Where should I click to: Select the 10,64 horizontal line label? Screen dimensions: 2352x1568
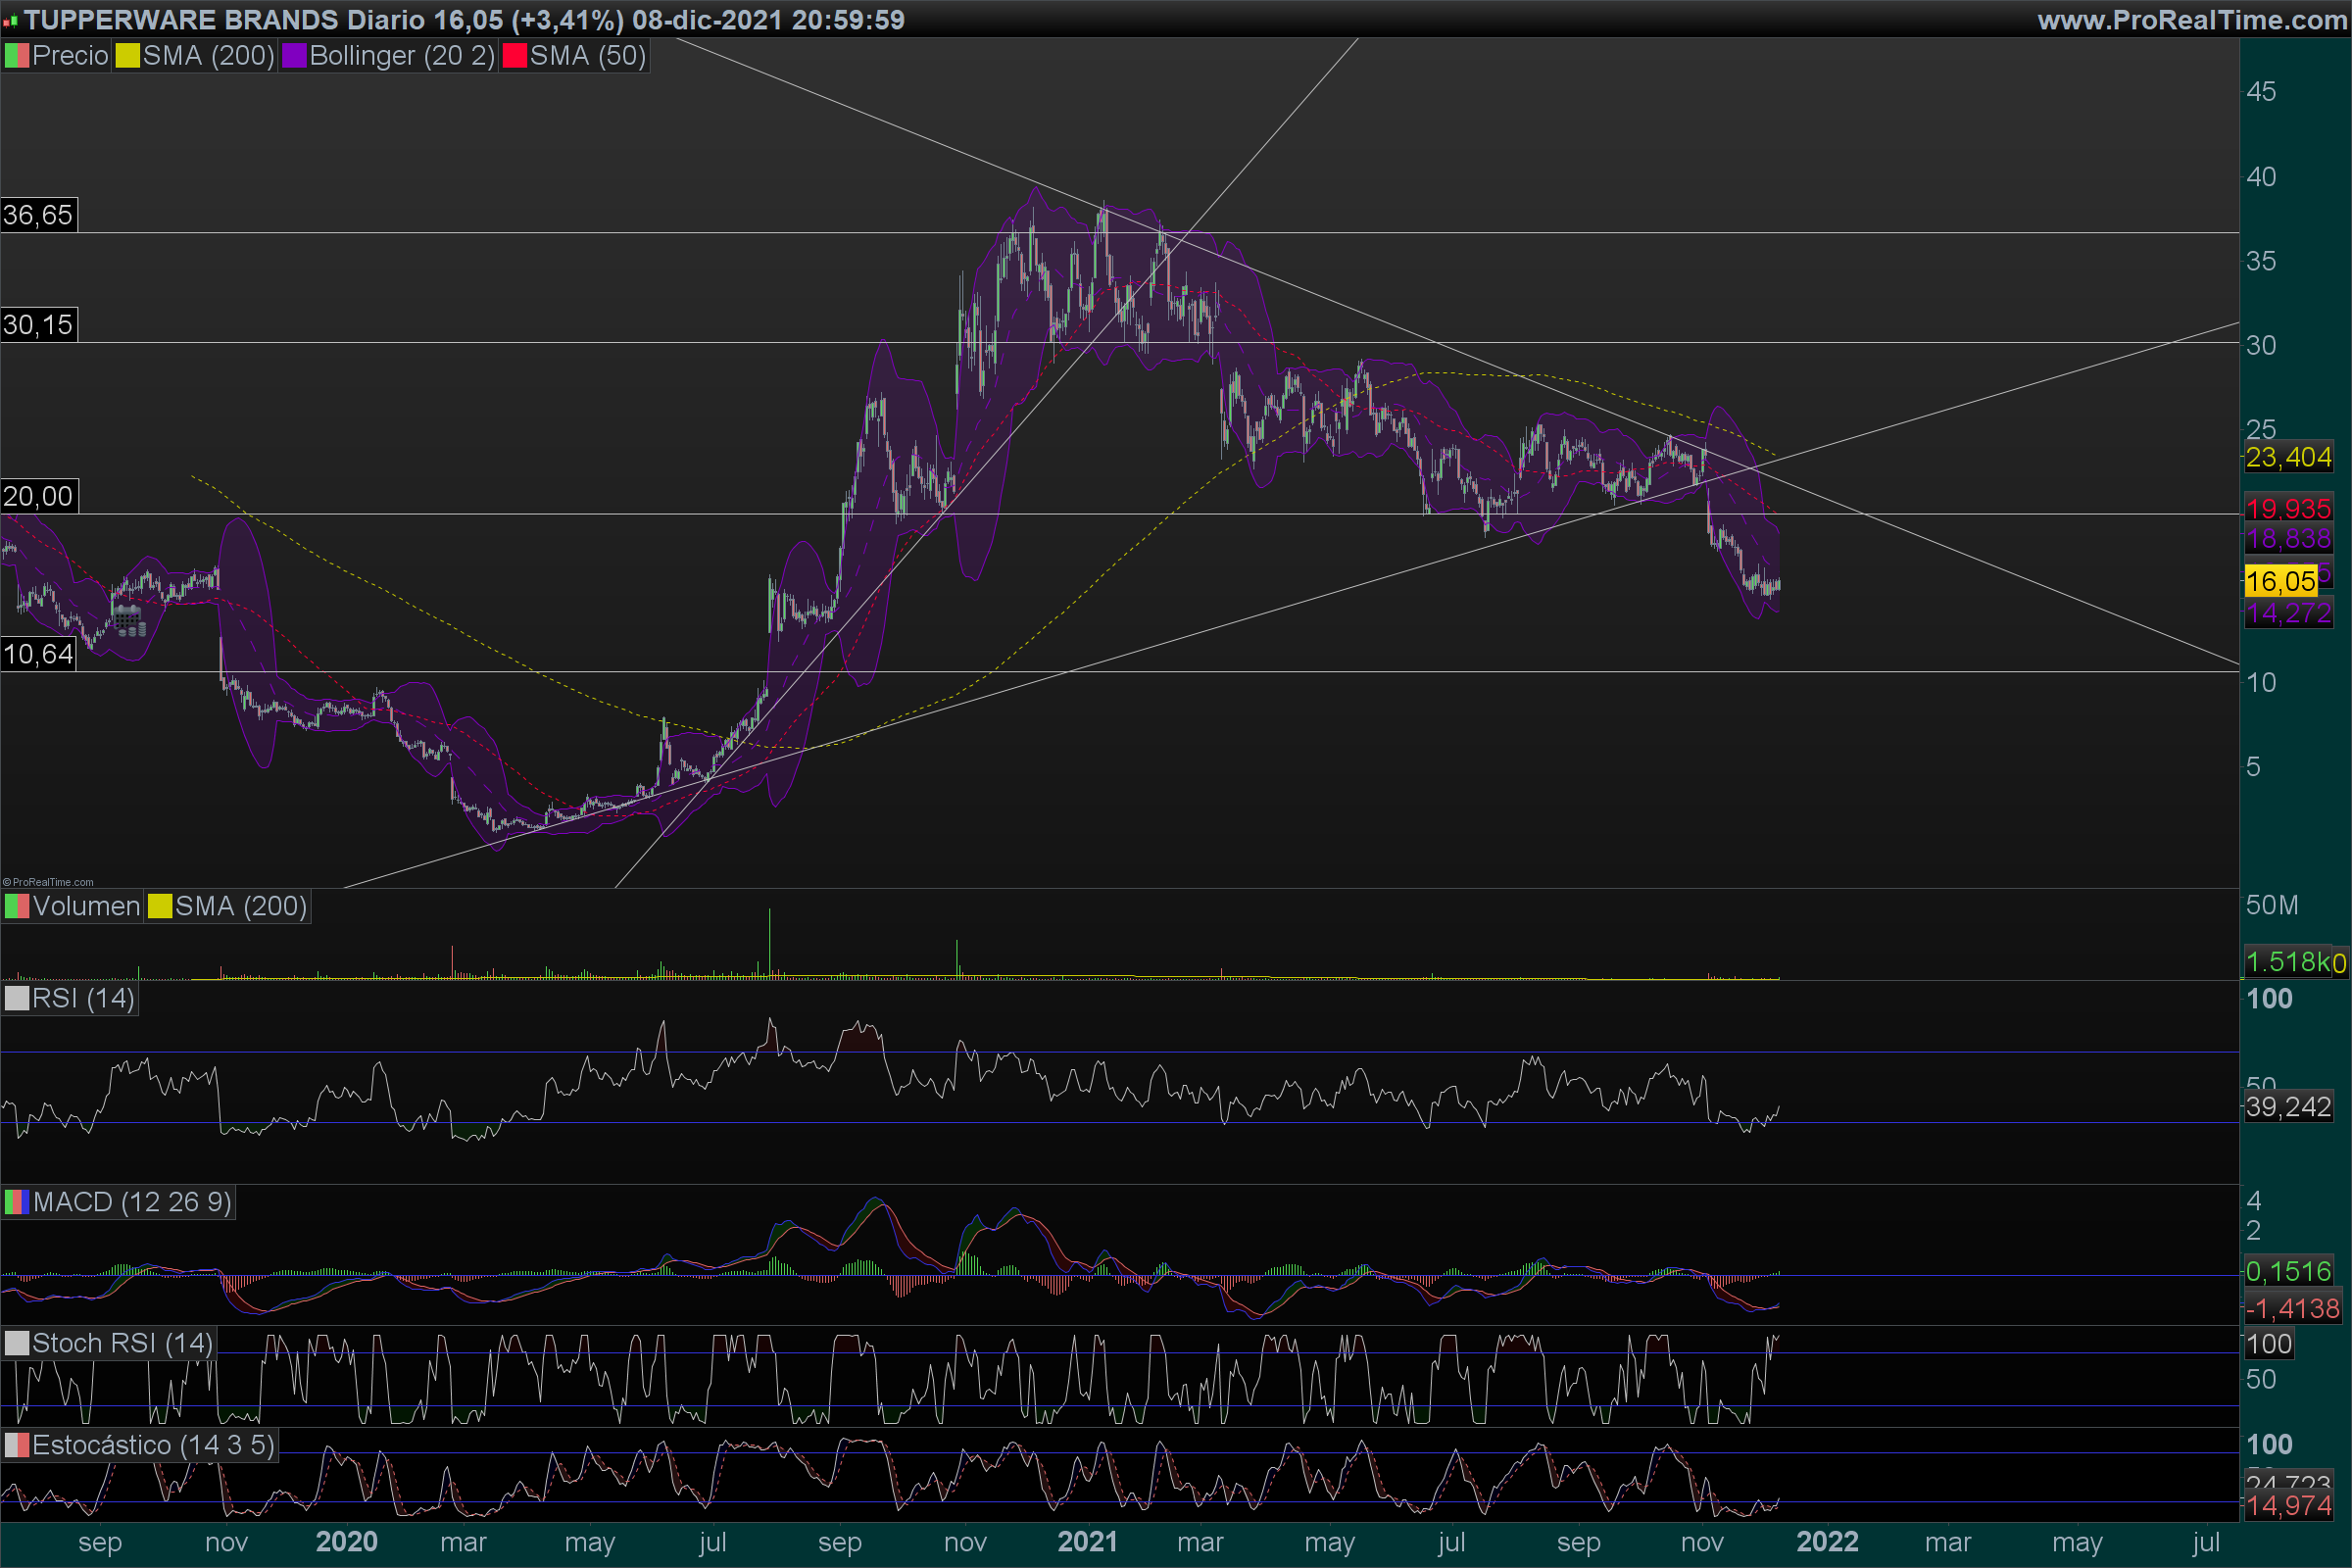[38, 655]
